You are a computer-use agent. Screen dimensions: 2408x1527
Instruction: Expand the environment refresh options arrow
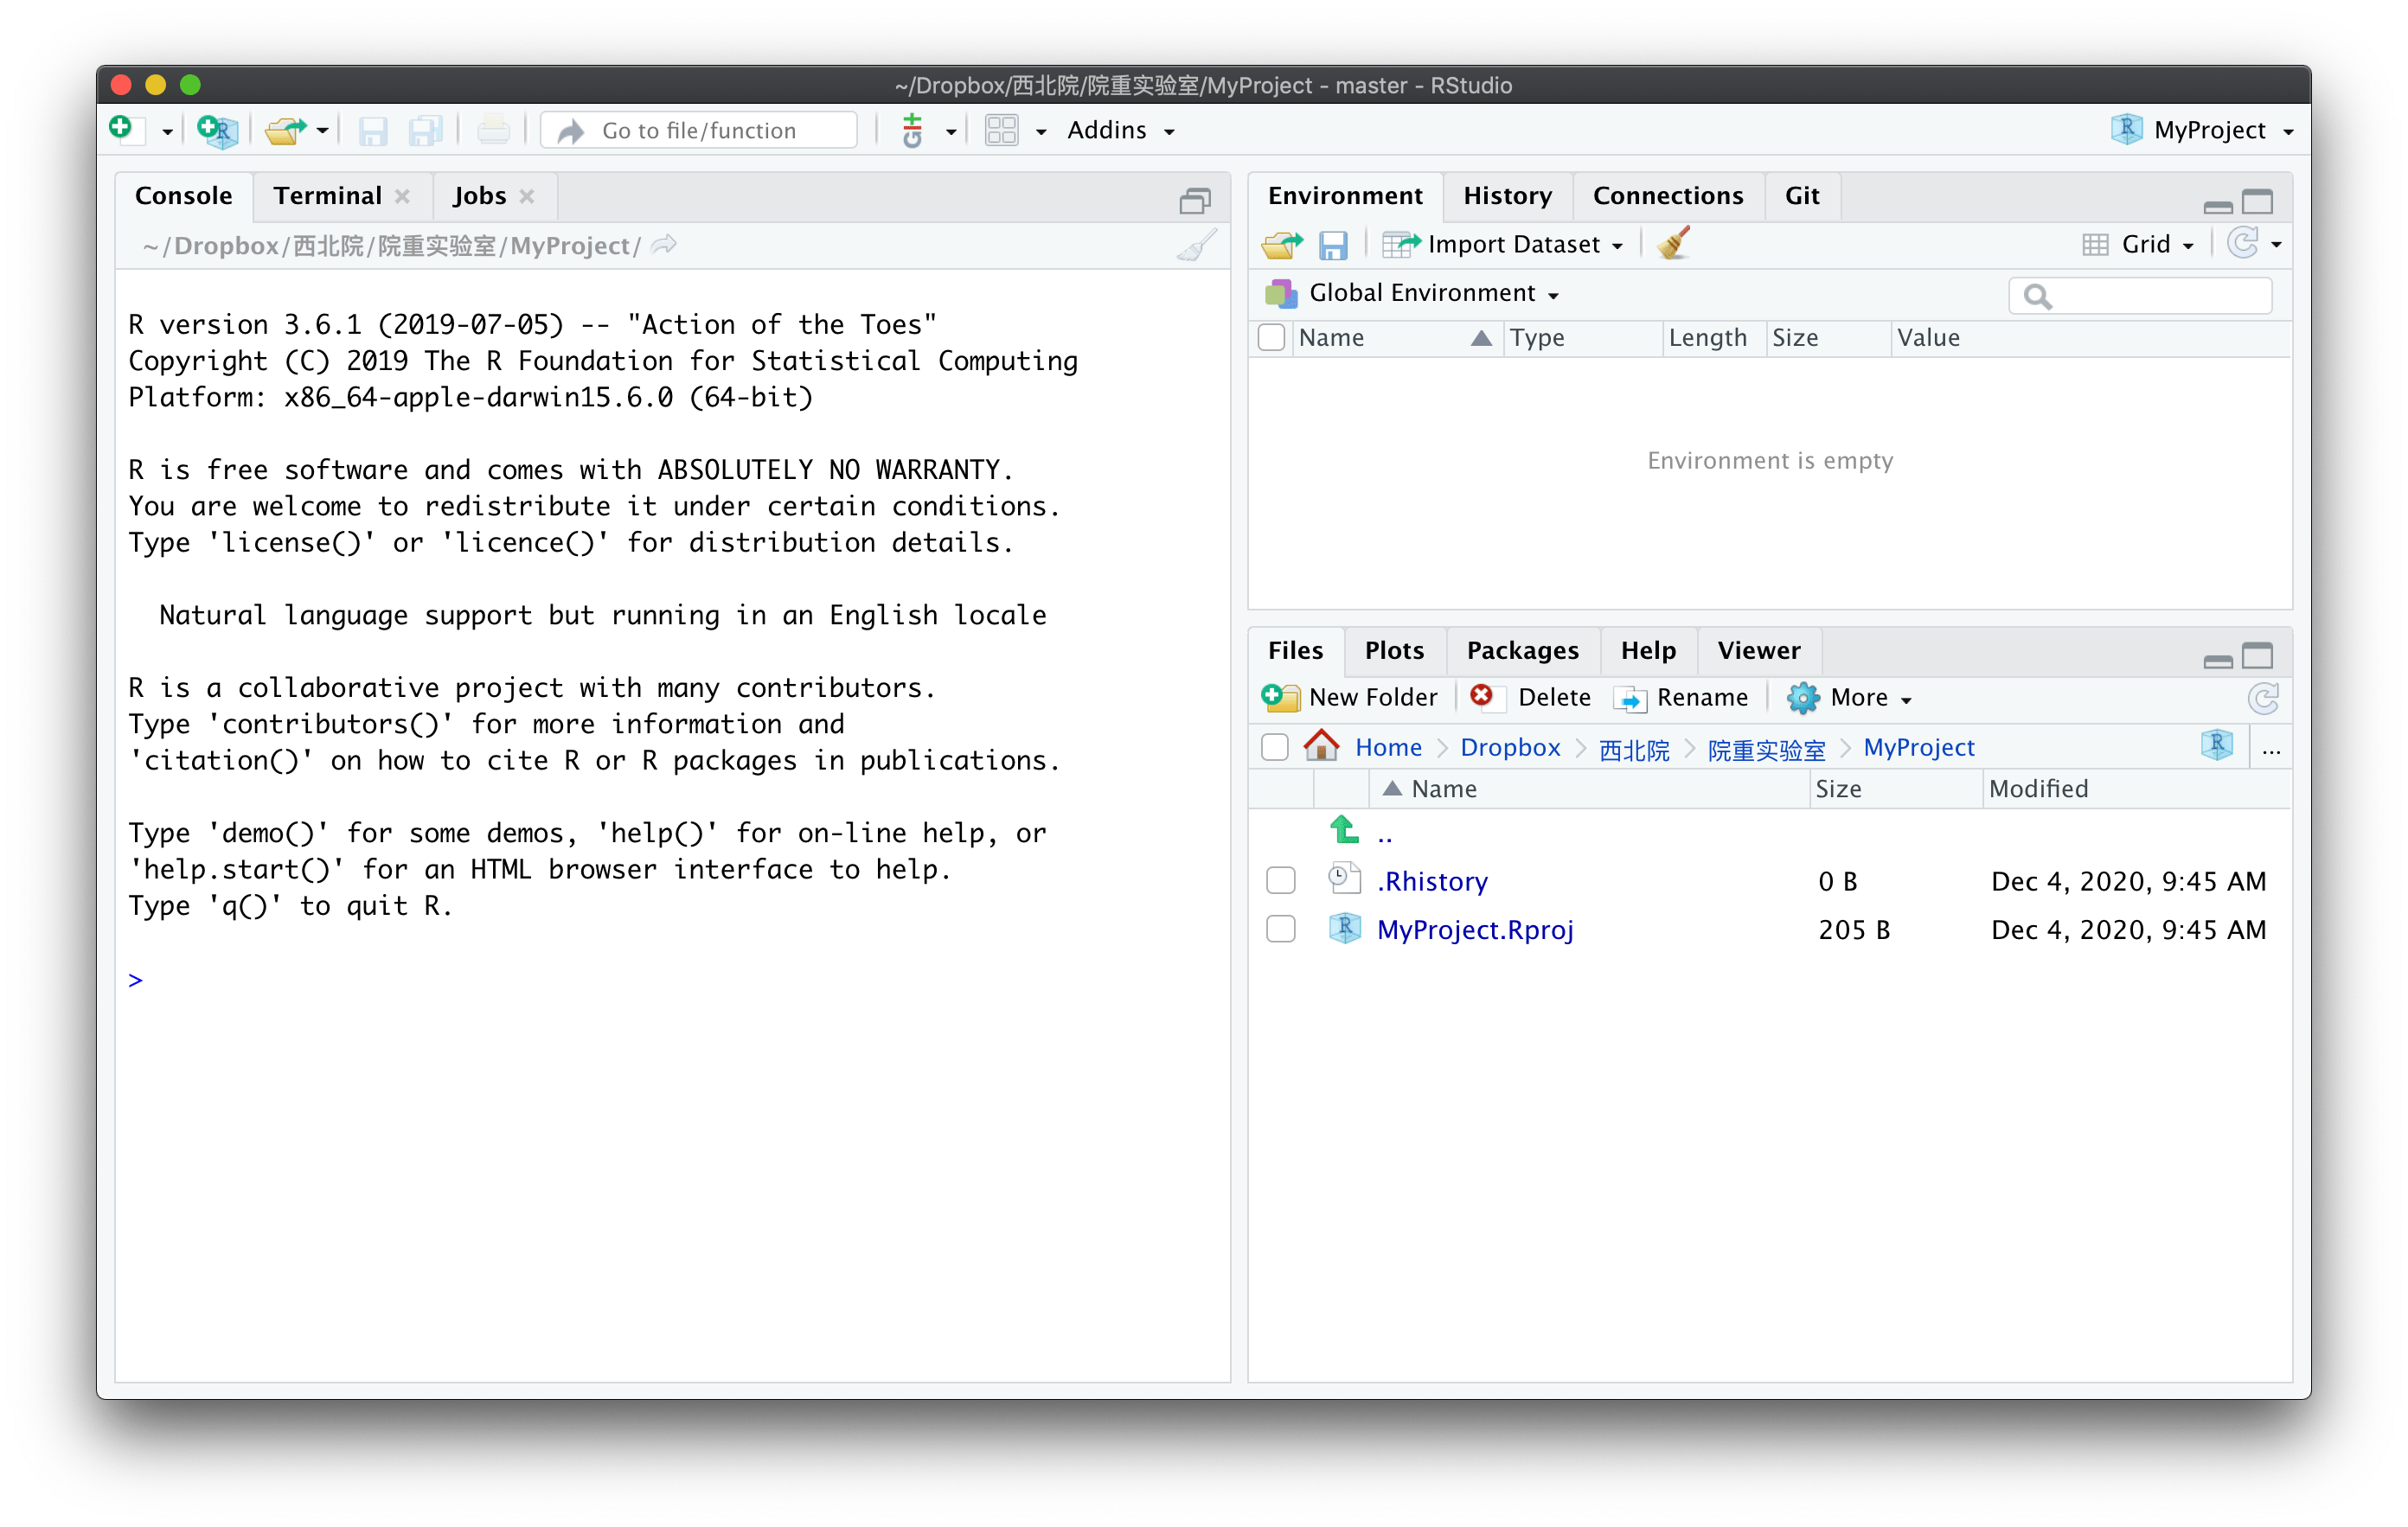pyautogui.click(x=2276, y=245)
